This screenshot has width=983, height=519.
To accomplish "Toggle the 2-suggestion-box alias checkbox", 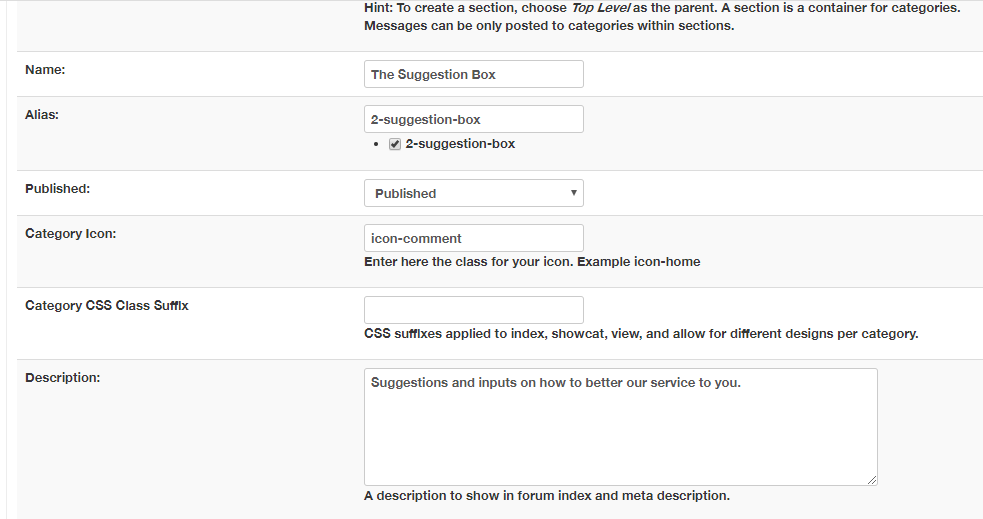I will [395, 144].
